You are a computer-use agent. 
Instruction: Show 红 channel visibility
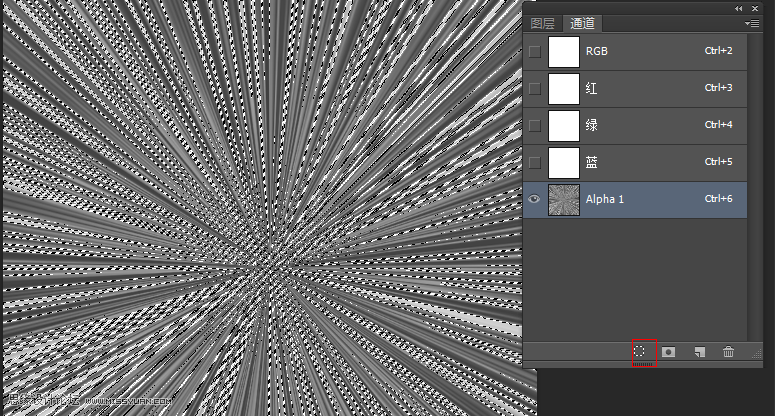click(x=535, y=88)
